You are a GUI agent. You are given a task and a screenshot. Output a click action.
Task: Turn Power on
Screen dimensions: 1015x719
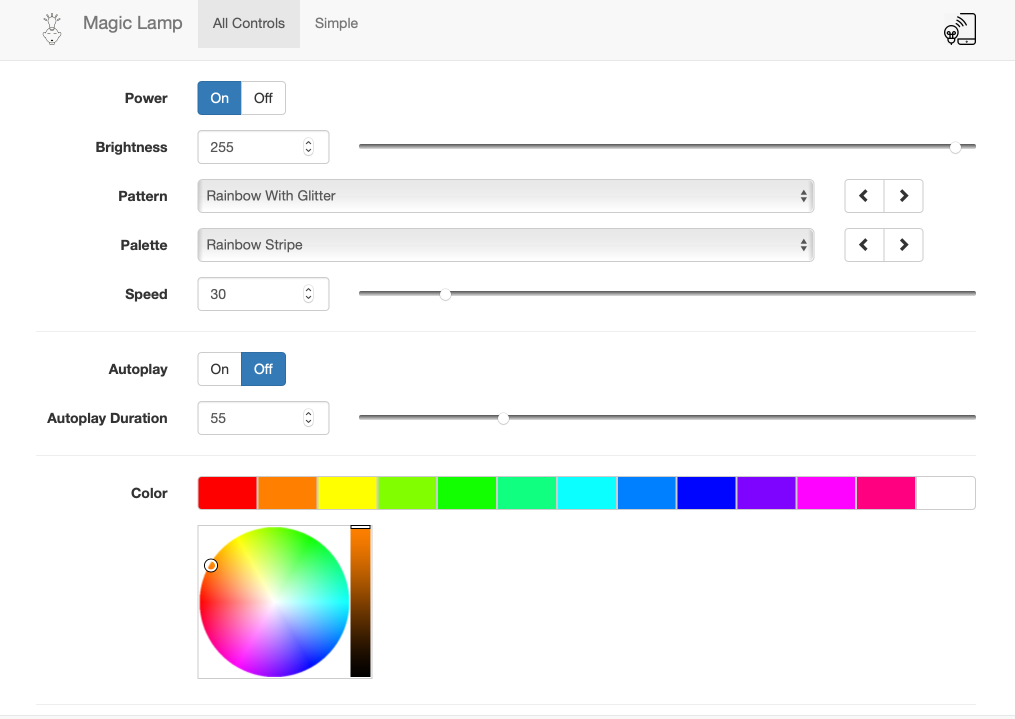pos(219,98)
